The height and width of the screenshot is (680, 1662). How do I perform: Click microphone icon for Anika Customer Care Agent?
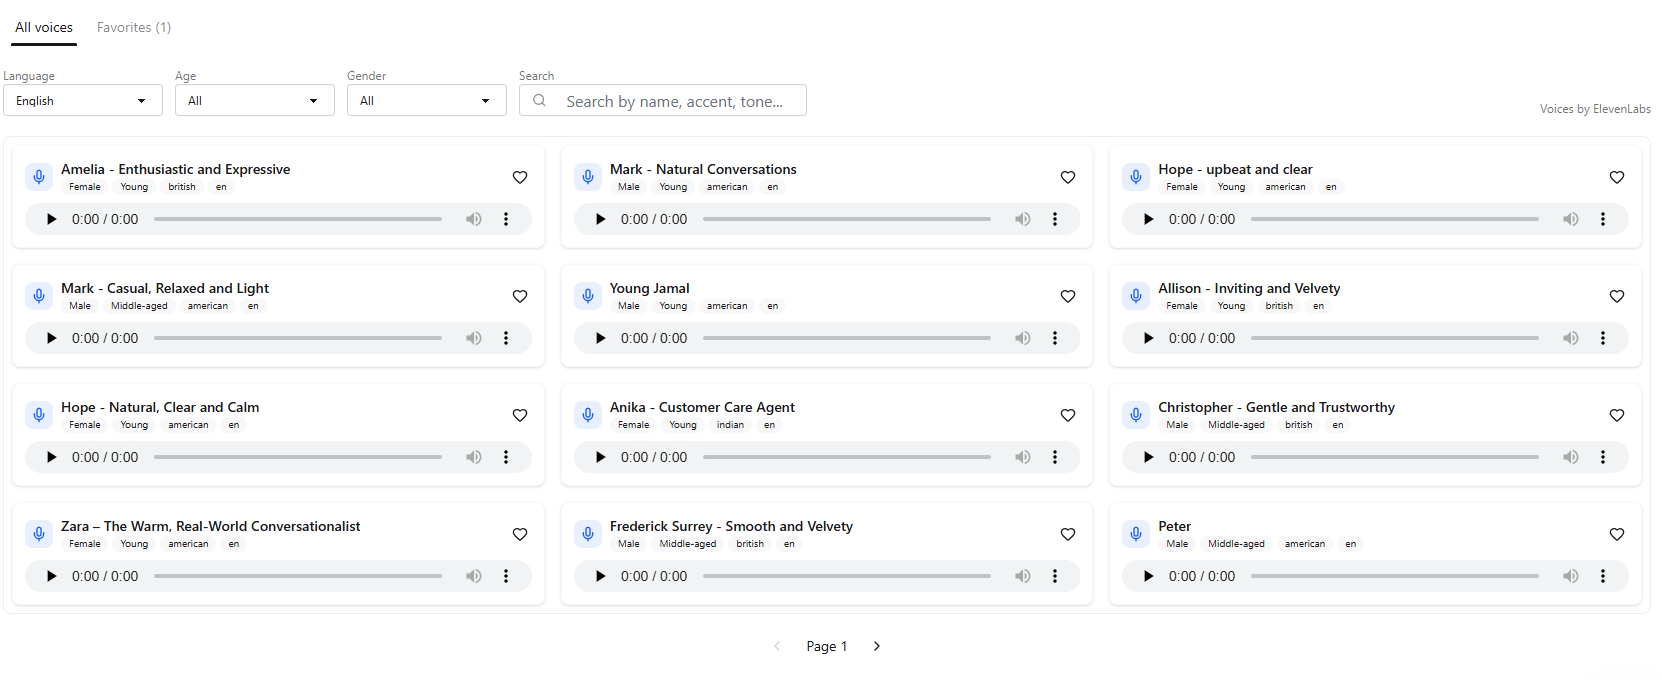588,415
